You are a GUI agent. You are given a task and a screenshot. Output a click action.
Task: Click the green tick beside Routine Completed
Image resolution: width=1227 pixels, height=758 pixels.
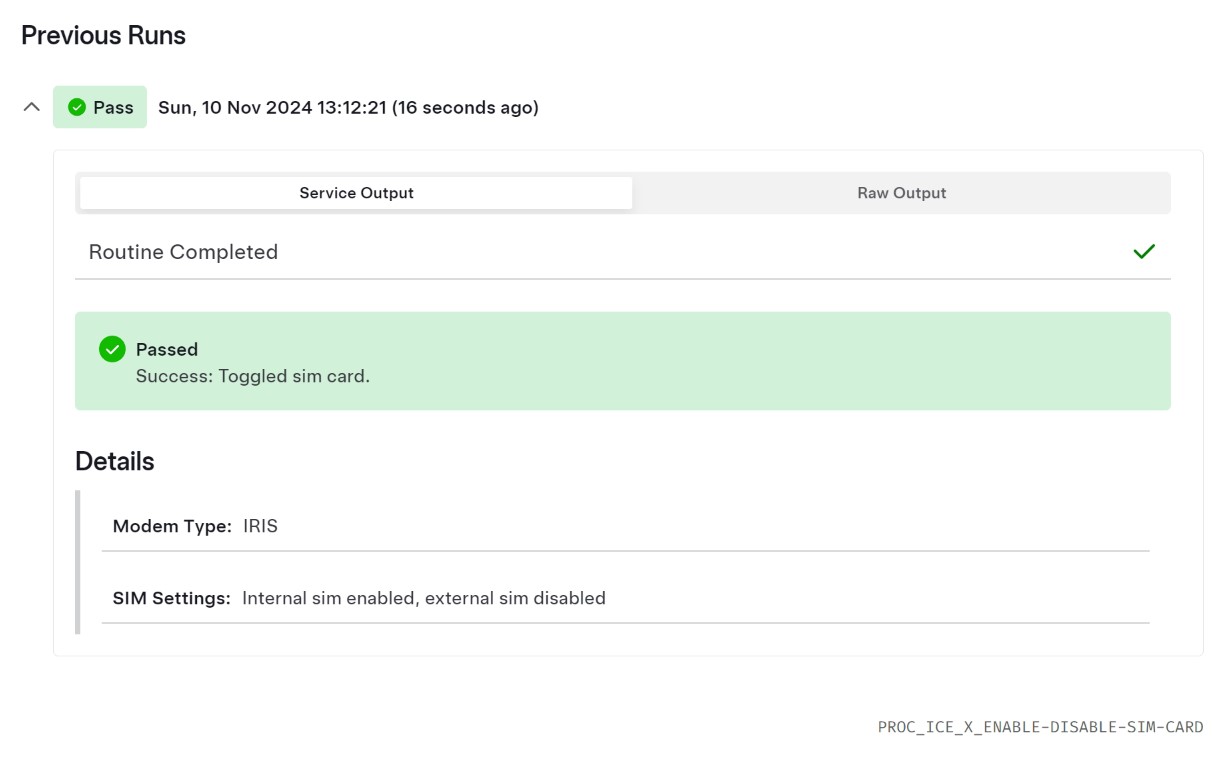(x=1144, y=252)
